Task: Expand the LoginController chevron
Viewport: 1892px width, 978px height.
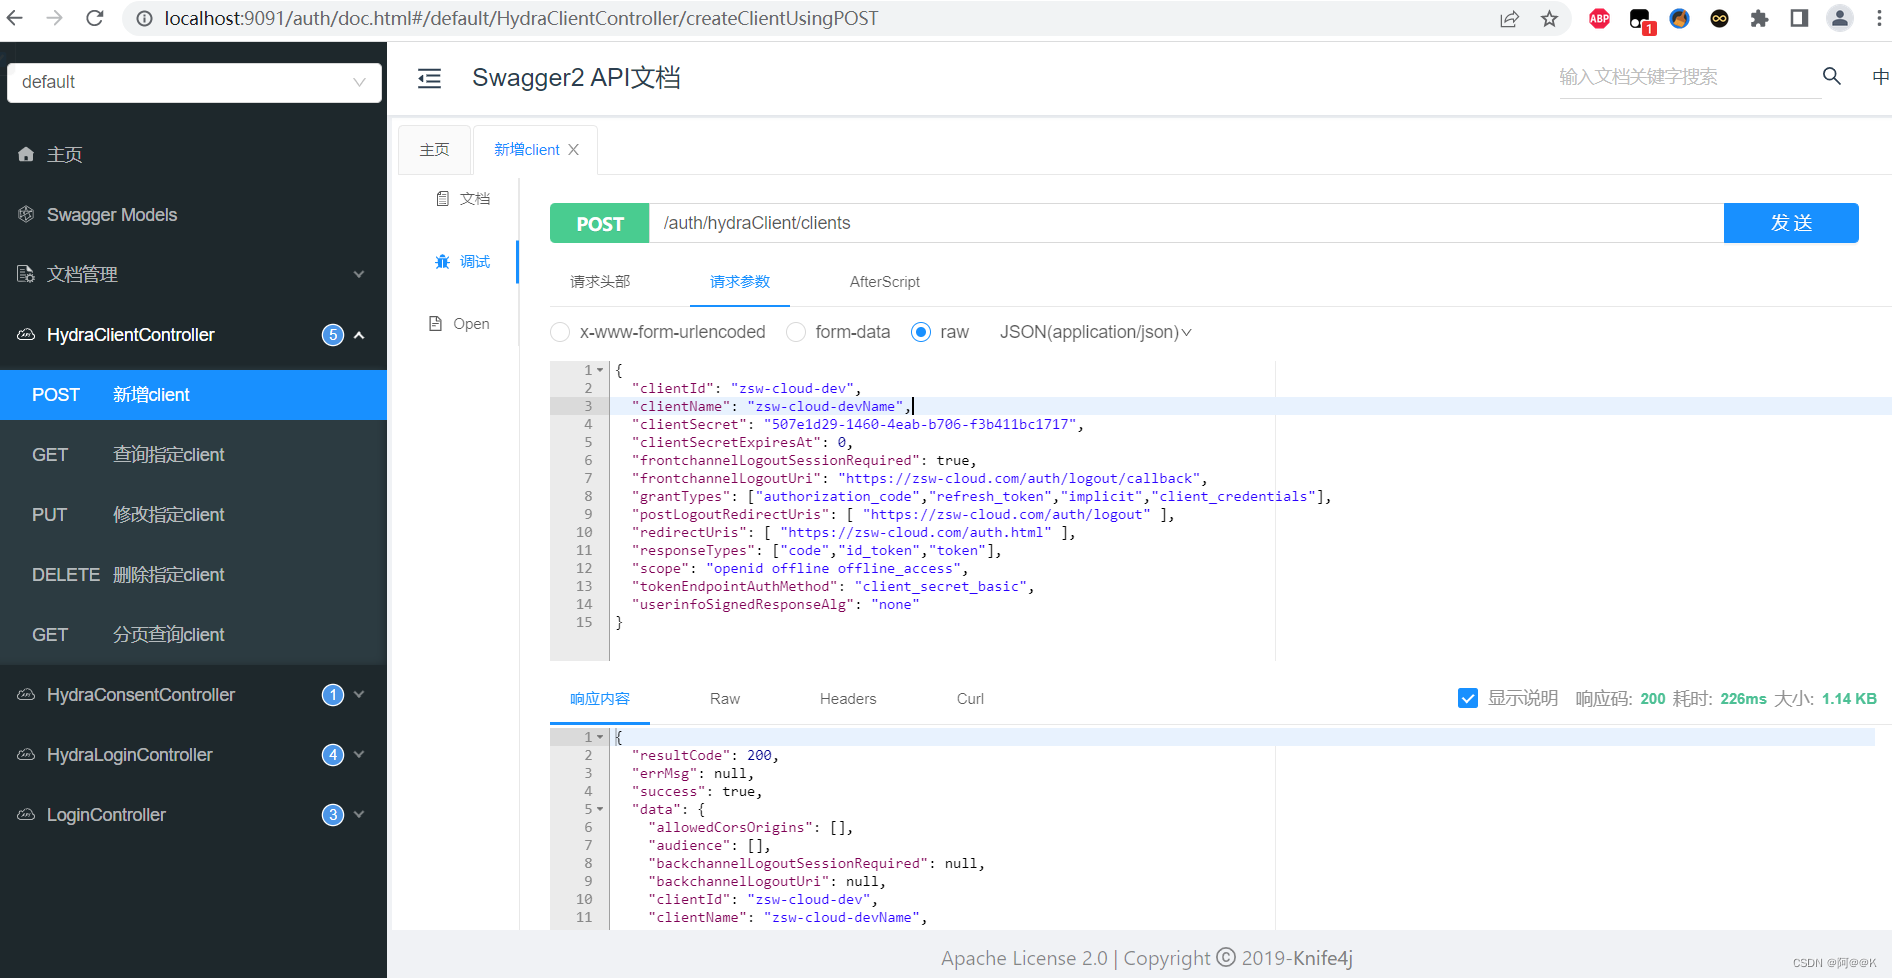Action: 359,814
